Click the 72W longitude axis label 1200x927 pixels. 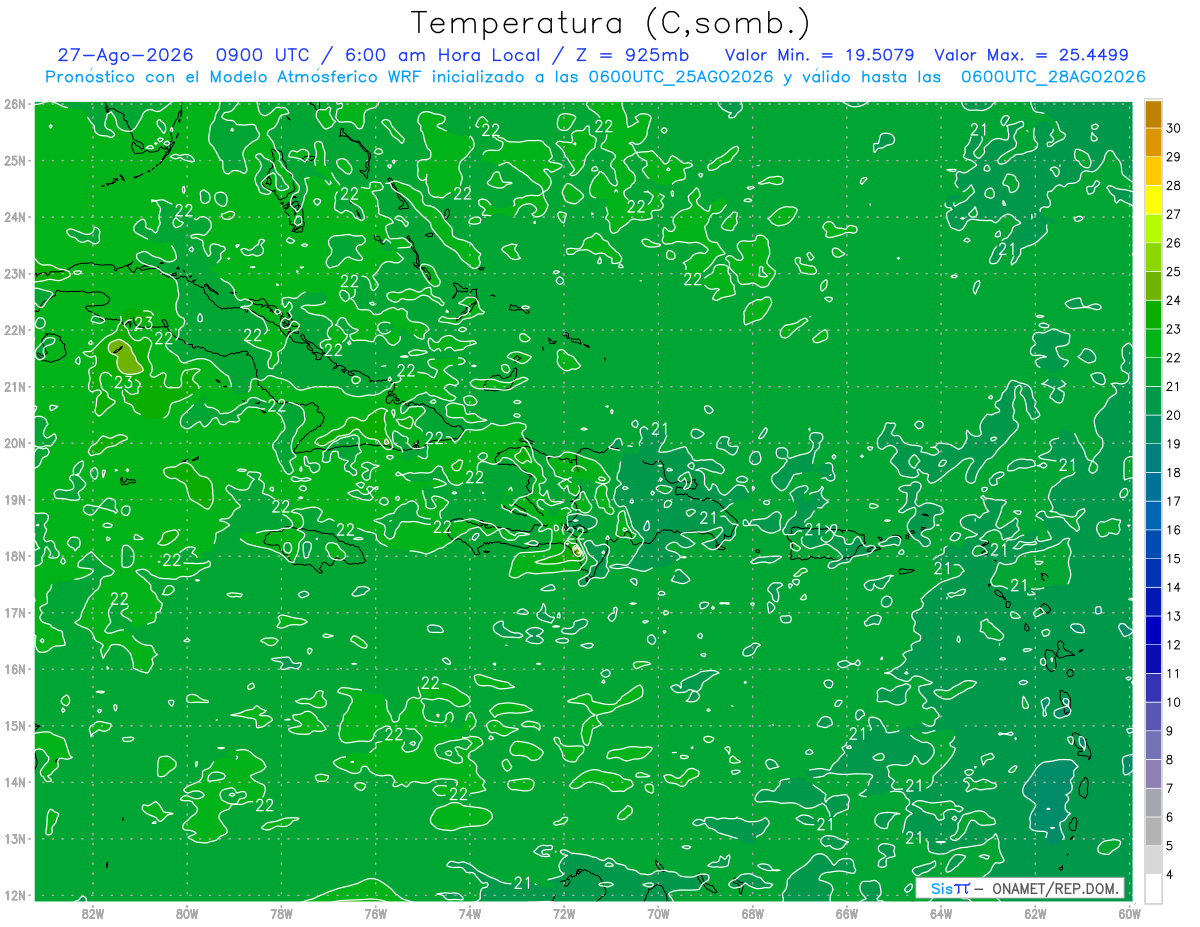pos(564,913)
